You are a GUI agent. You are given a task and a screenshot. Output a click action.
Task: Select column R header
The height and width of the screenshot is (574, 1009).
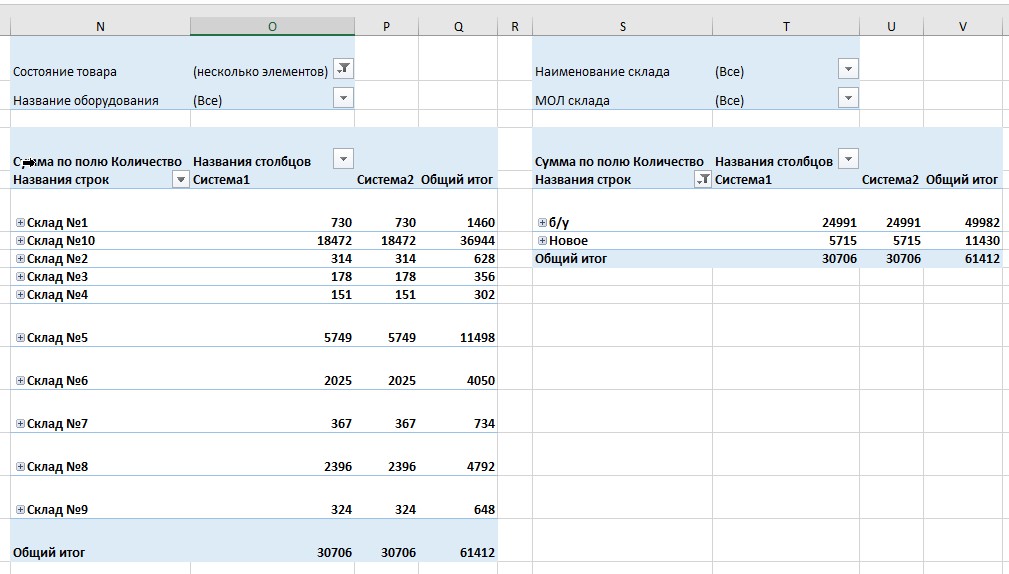[x=514, y=27]
